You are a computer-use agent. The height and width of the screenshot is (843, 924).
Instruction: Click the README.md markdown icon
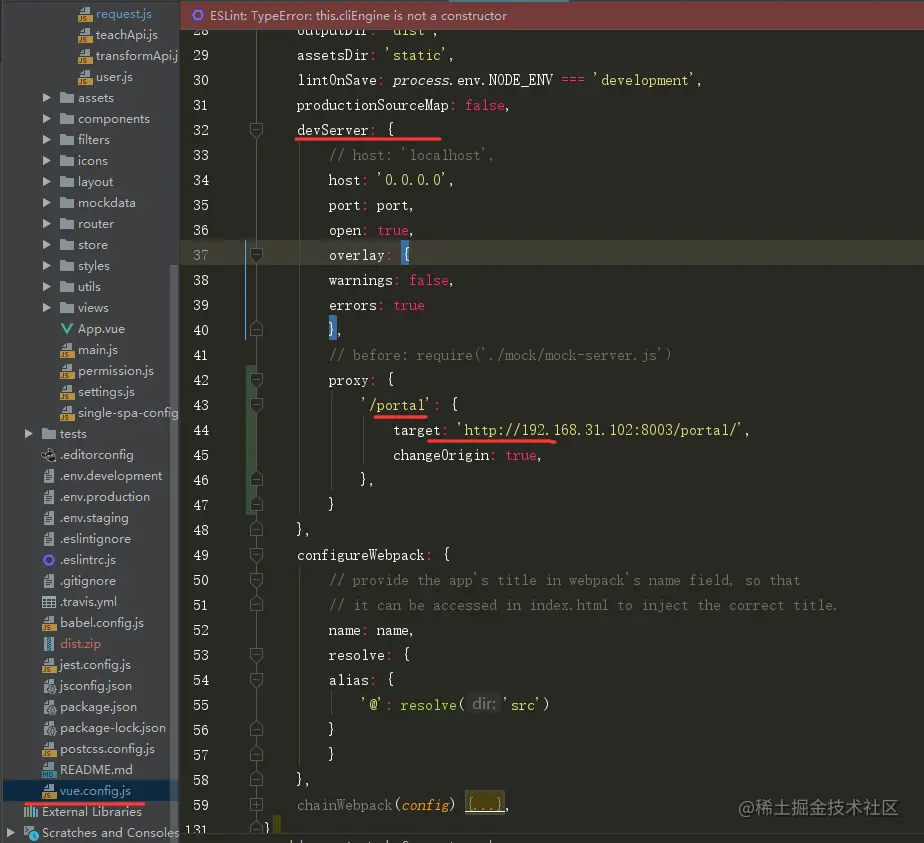[49, 770]
